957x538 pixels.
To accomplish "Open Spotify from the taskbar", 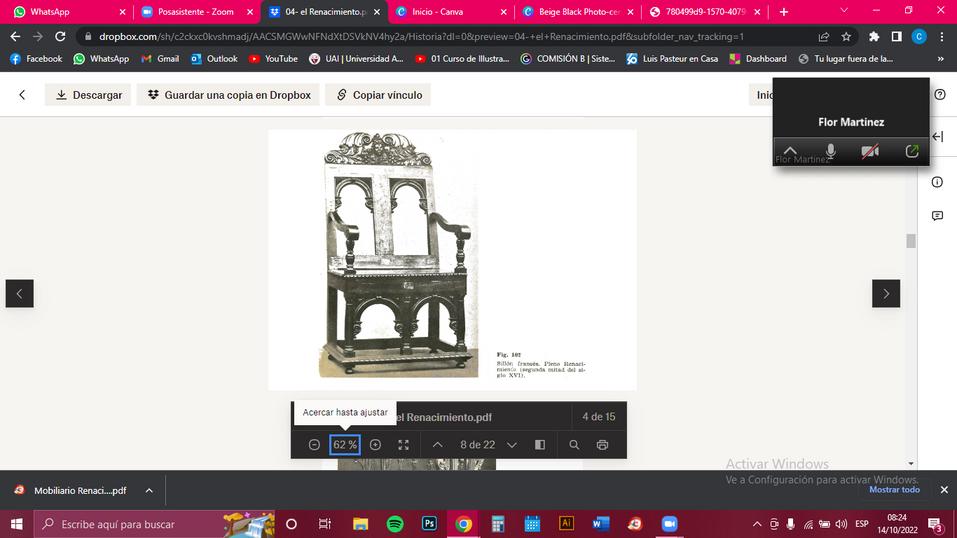I will (x=395, y=524).
